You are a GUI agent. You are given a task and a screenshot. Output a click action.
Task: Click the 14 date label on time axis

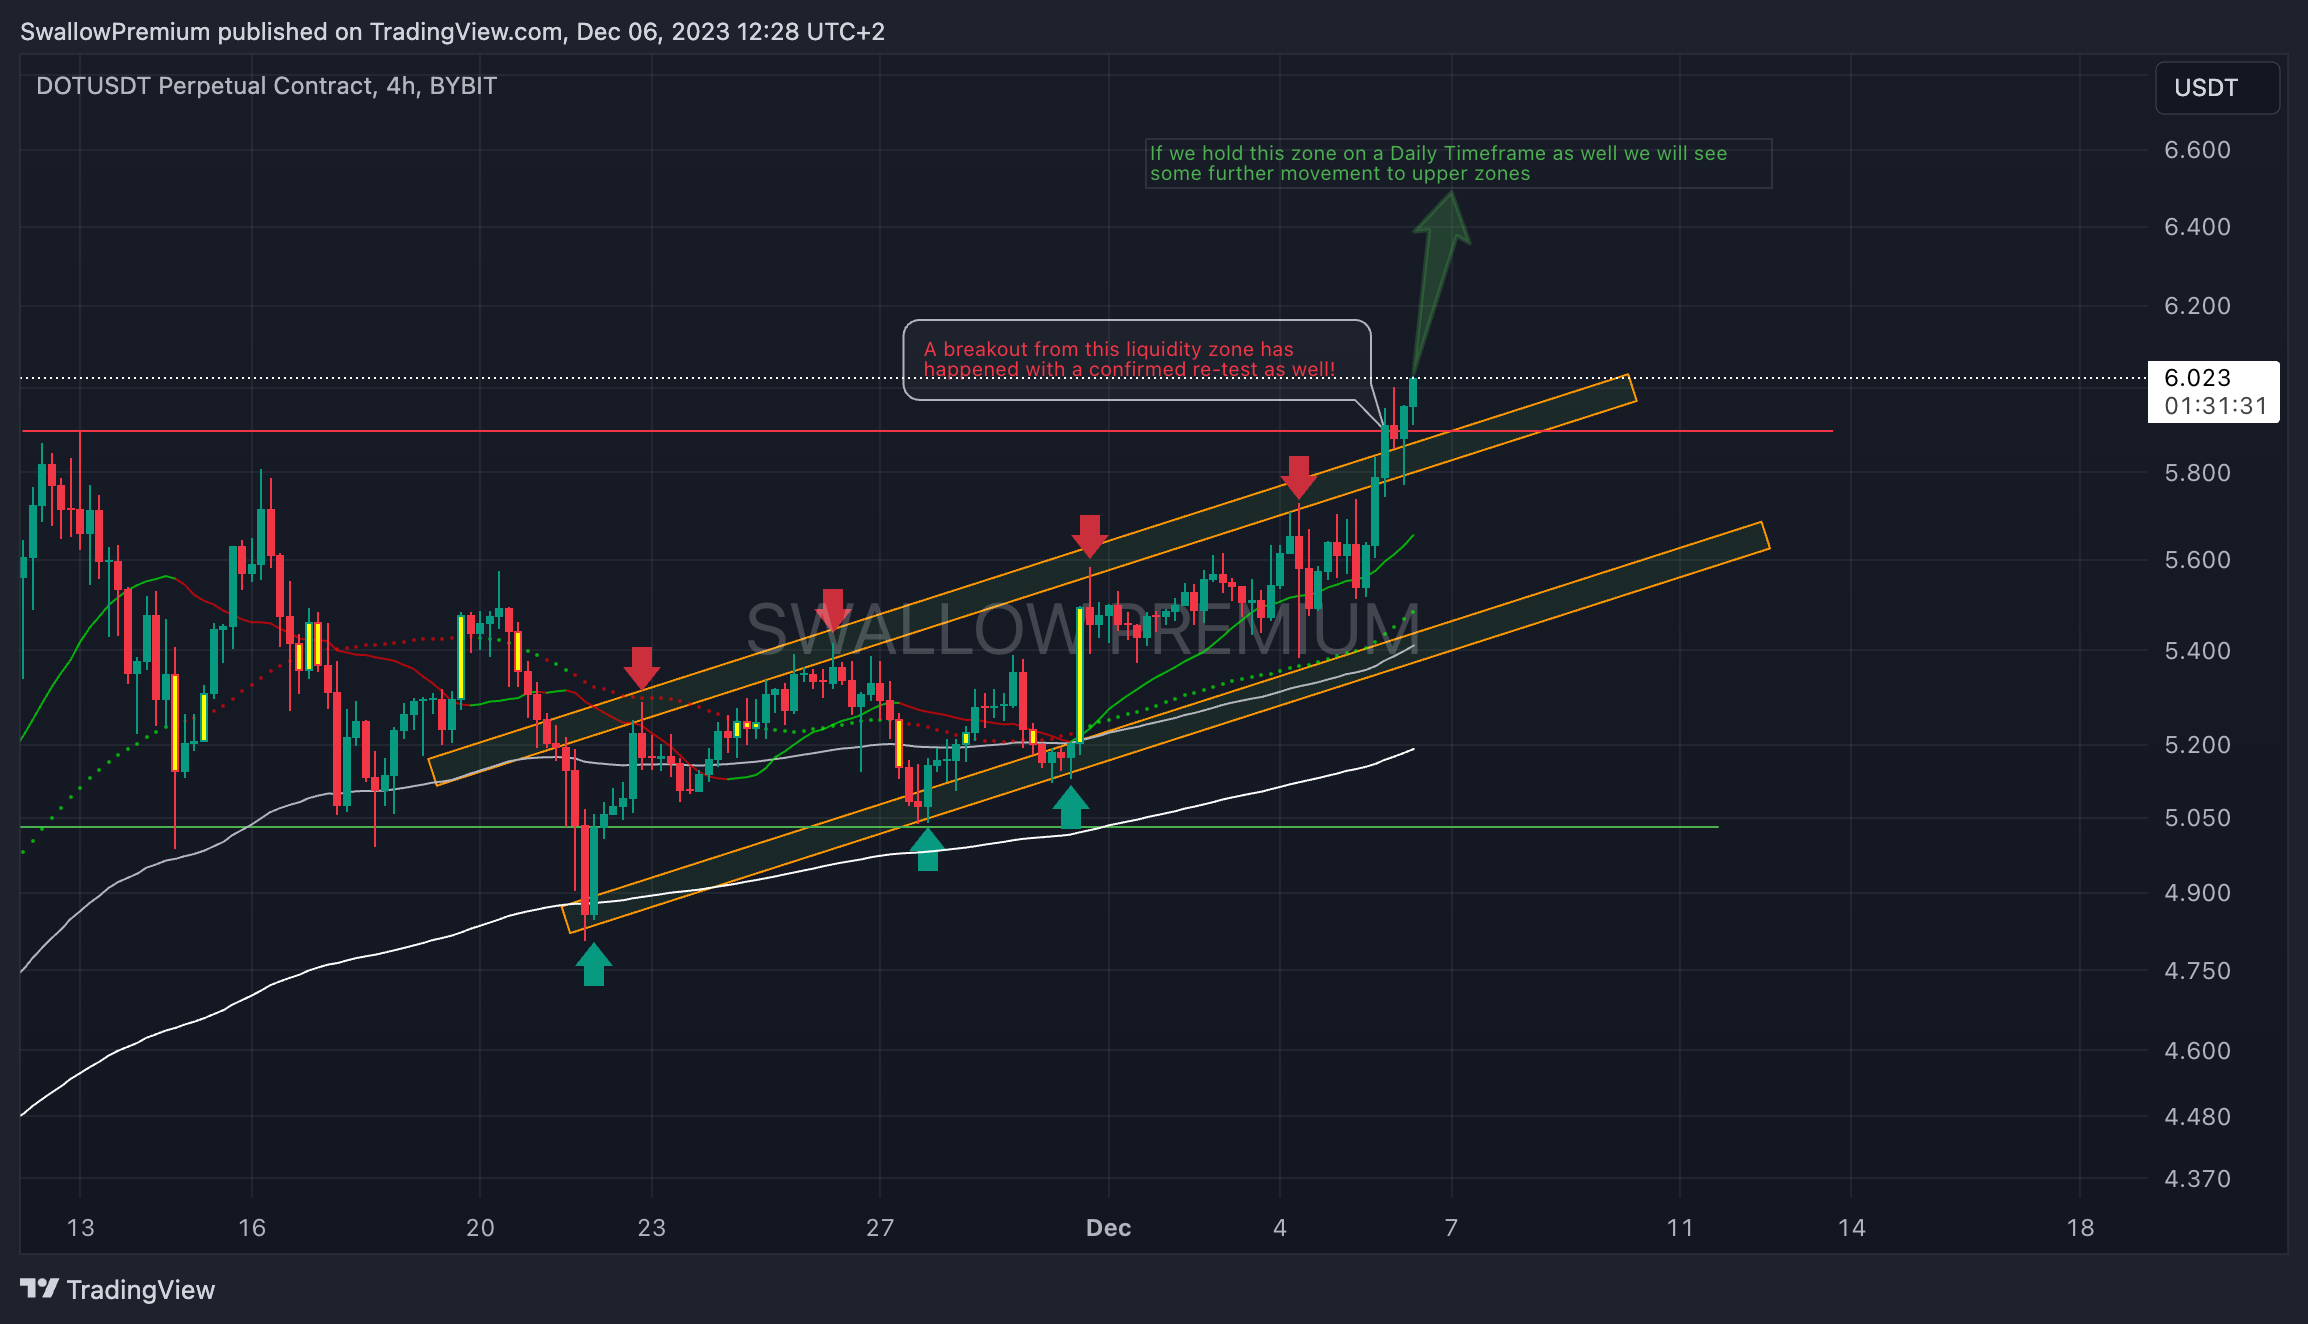point(1852,1228)
